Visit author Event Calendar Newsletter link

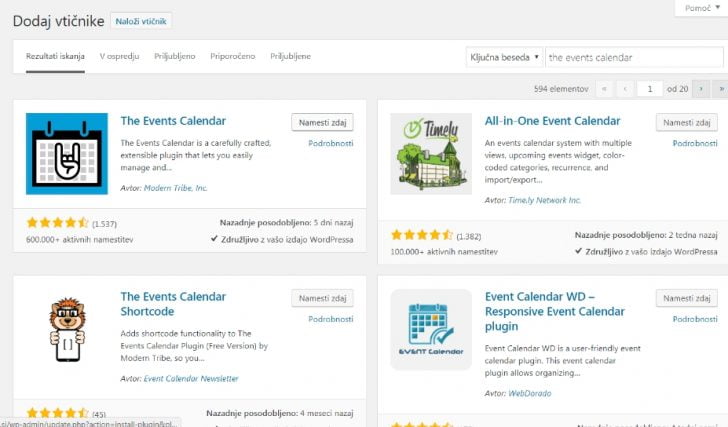pos(191,379)
